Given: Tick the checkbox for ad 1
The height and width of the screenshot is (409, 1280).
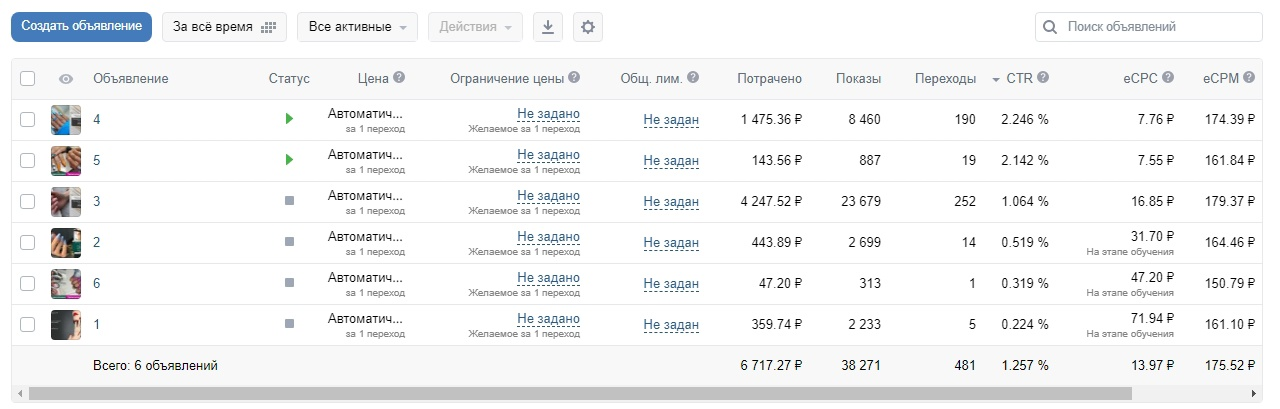Looking at the screenshot, I should 28,324.
